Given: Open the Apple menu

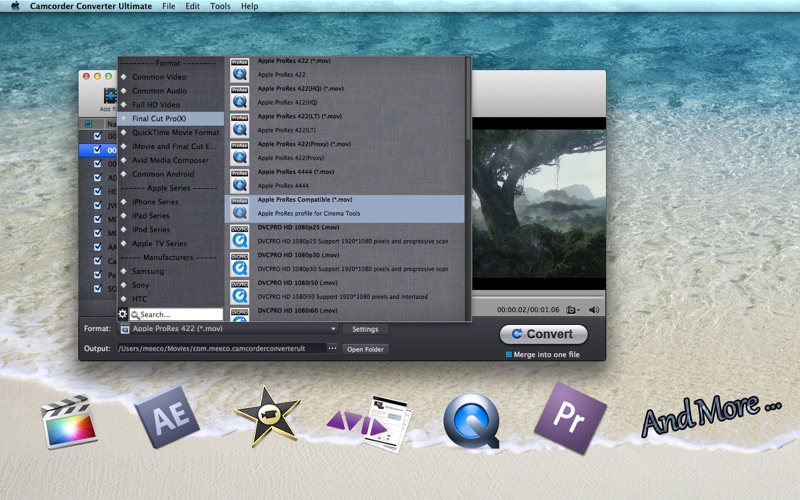Looking at the screenshot, I should tap(15, 6).
